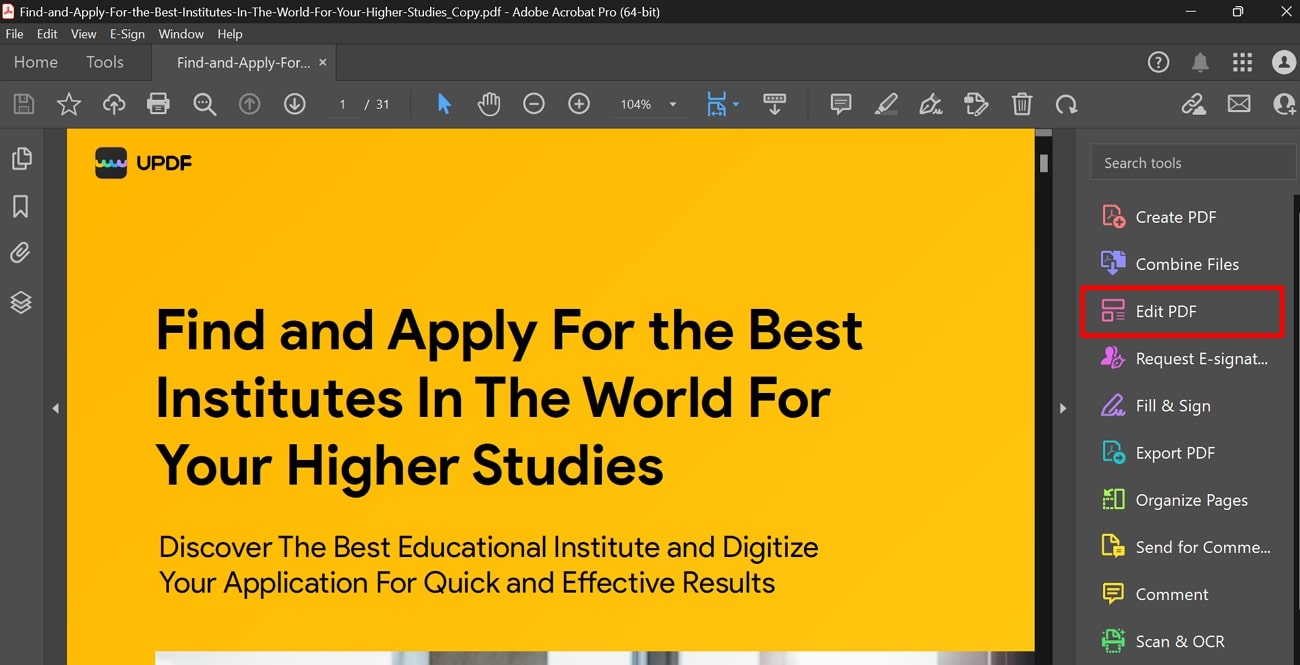Add a sticky note comment

(840, 103)
